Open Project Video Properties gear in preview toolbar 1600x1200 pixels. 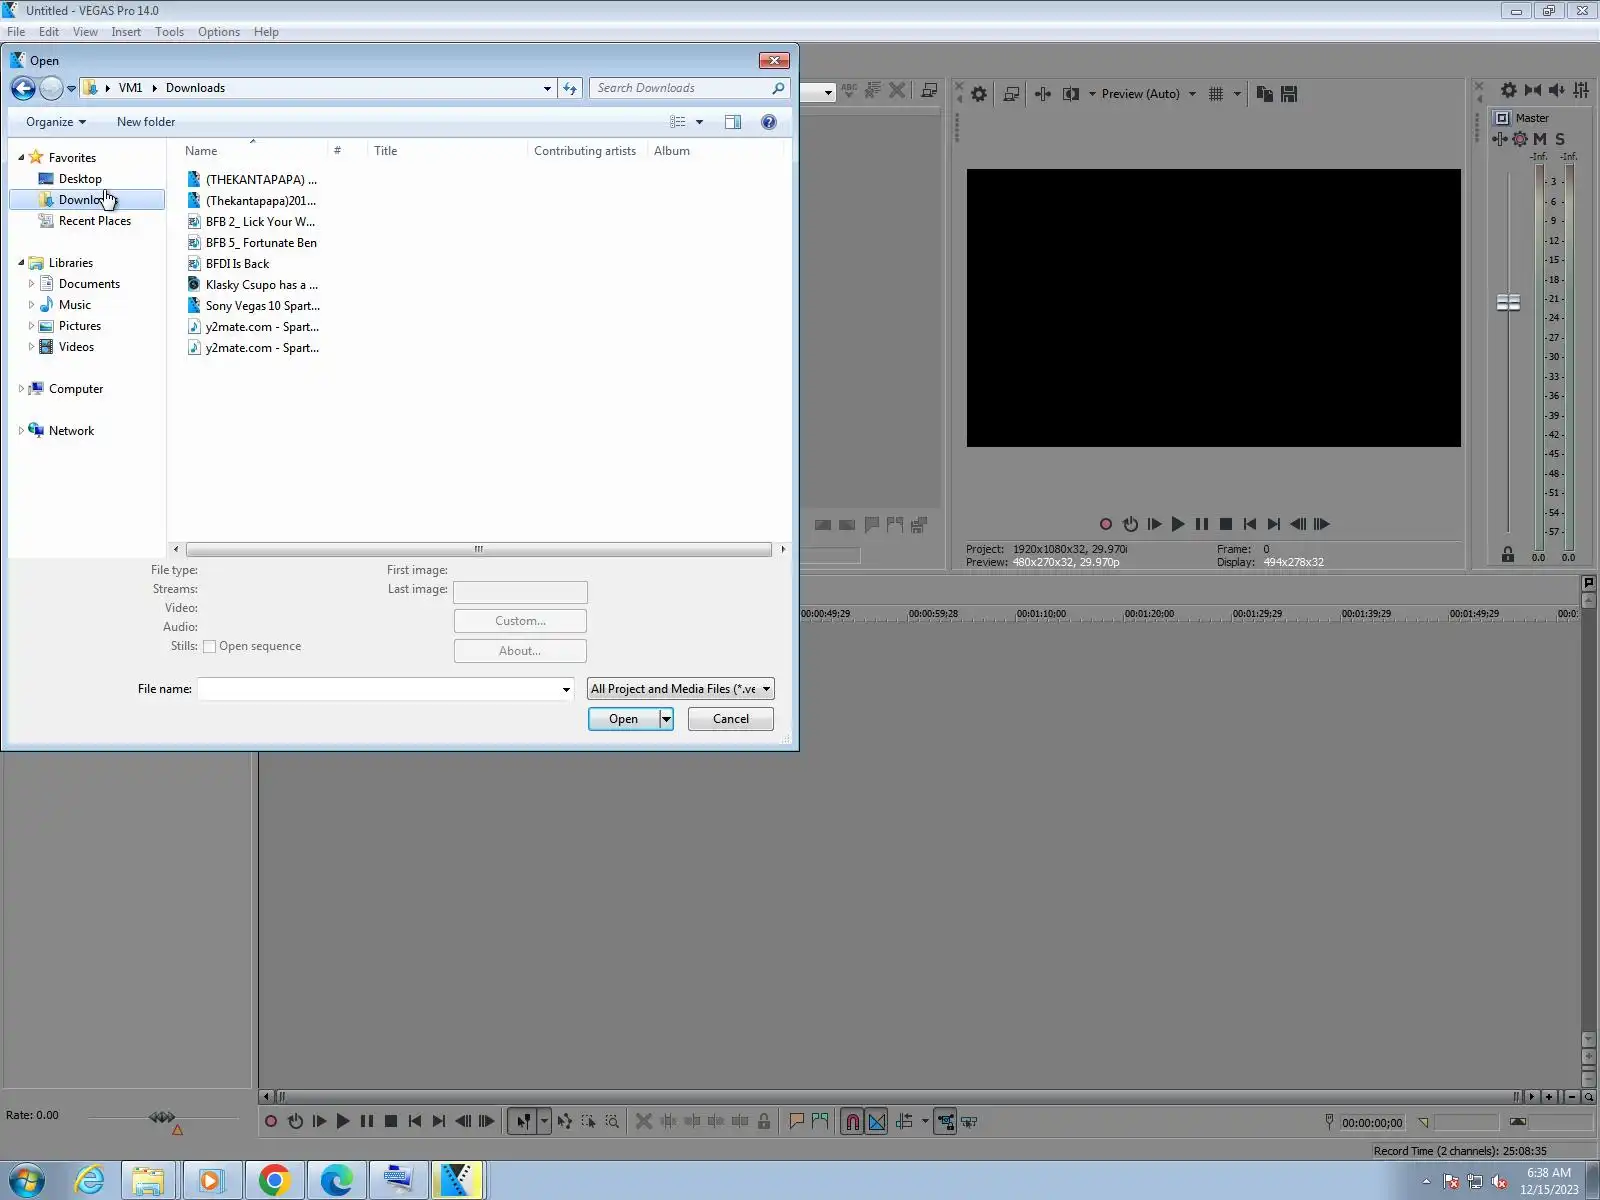pos(979,94)
